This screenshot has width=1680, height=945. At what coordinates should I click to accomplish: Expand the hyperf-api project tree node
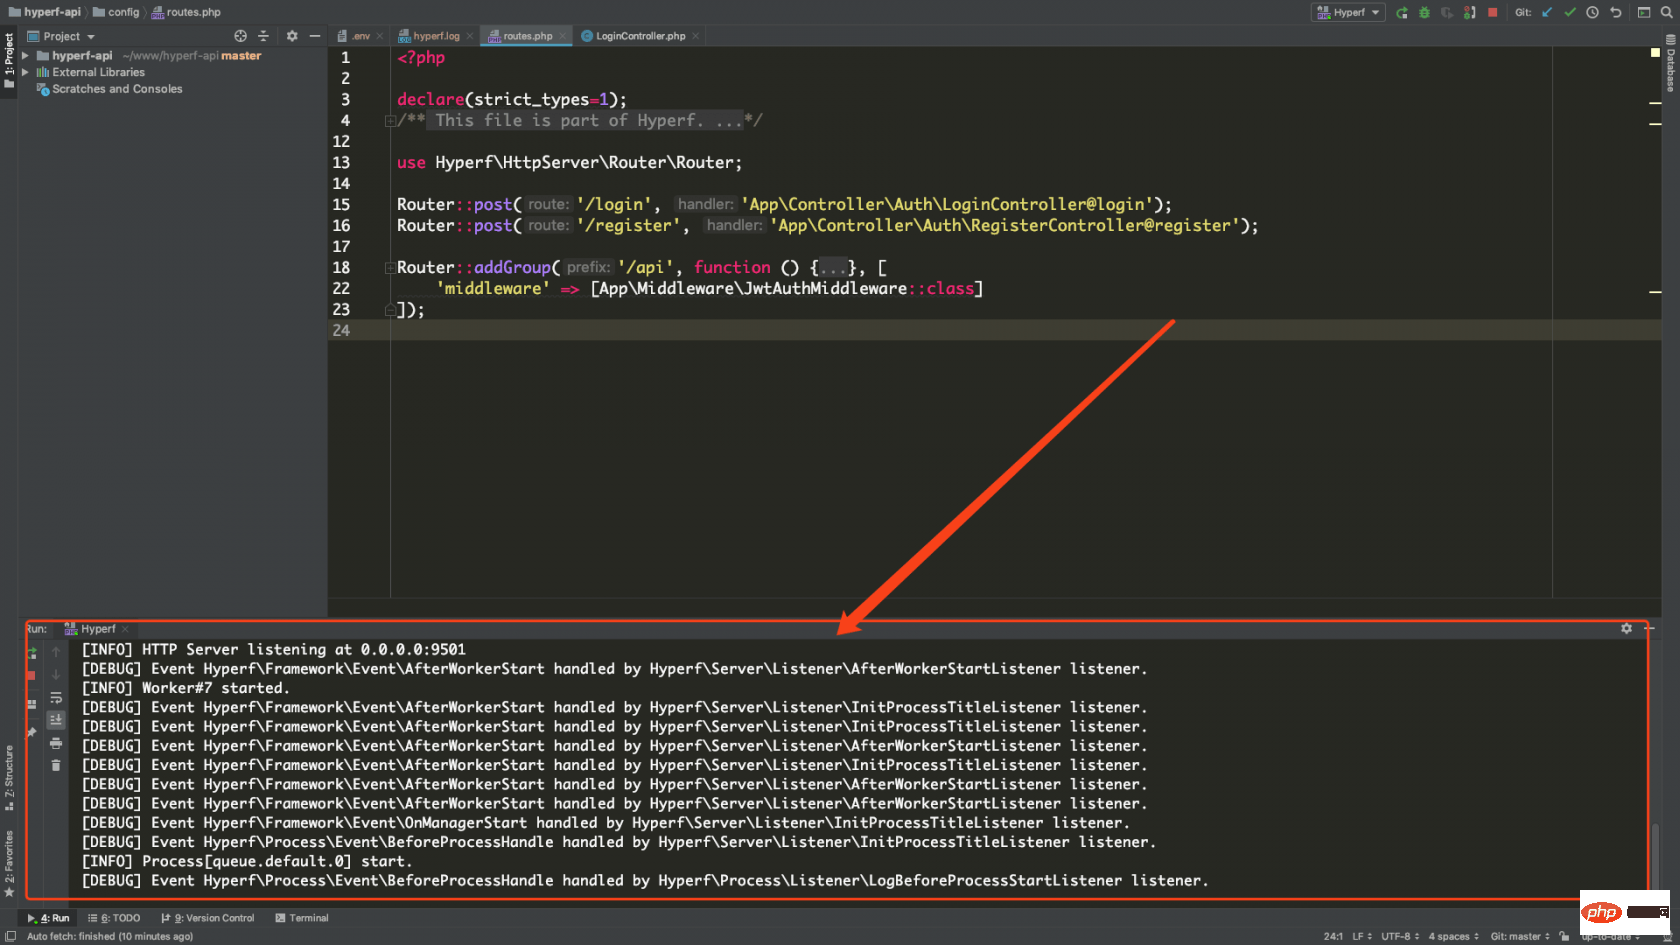[25, 56]
